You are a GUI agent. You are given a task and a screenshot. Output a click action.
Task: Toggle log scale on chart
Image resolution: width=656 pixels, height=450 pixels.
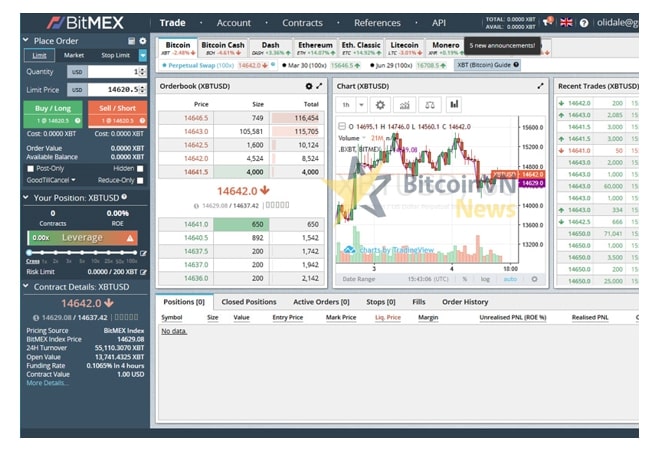pos(485,279)
